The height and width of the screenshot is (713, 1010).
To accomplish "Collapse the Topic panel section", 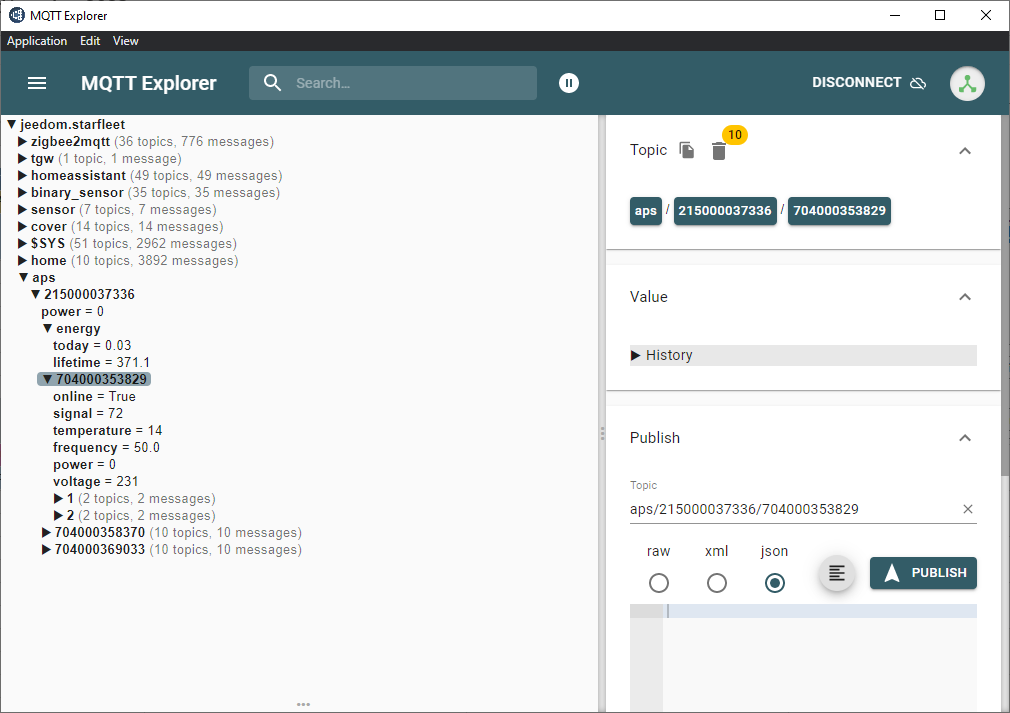I will 964,151.
